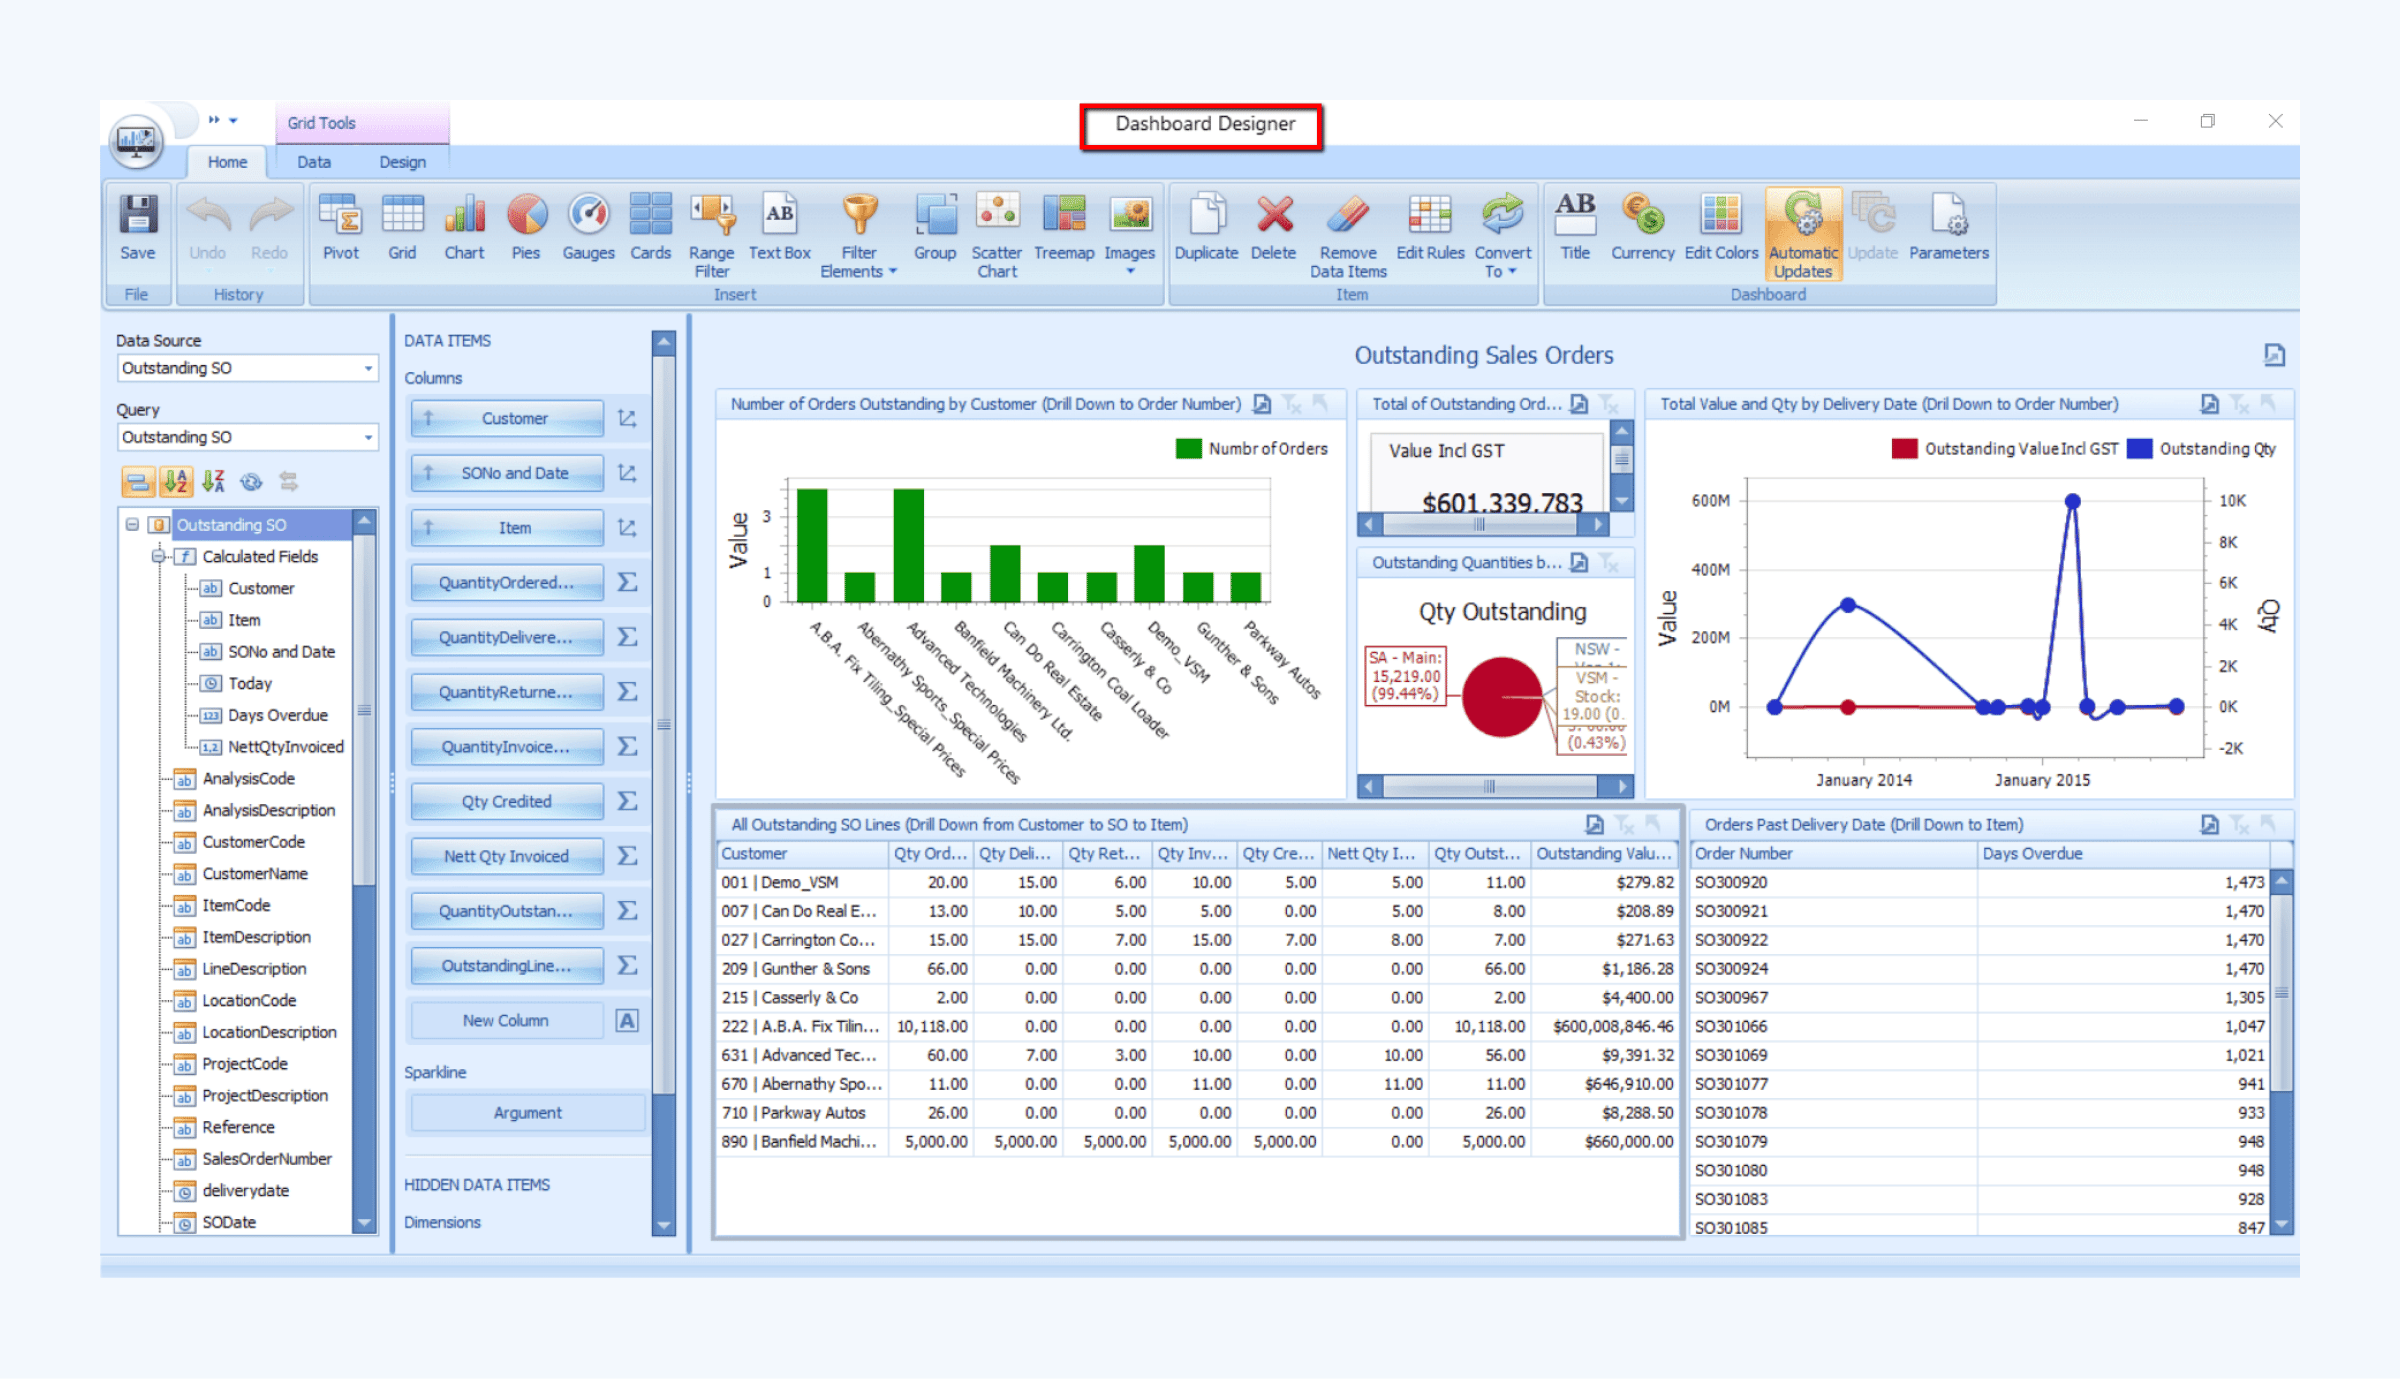Export the Outstanding Sales Orders dashboard icon
The width and height of the screenshot is (2400, 1379).
pos(2274,355)
